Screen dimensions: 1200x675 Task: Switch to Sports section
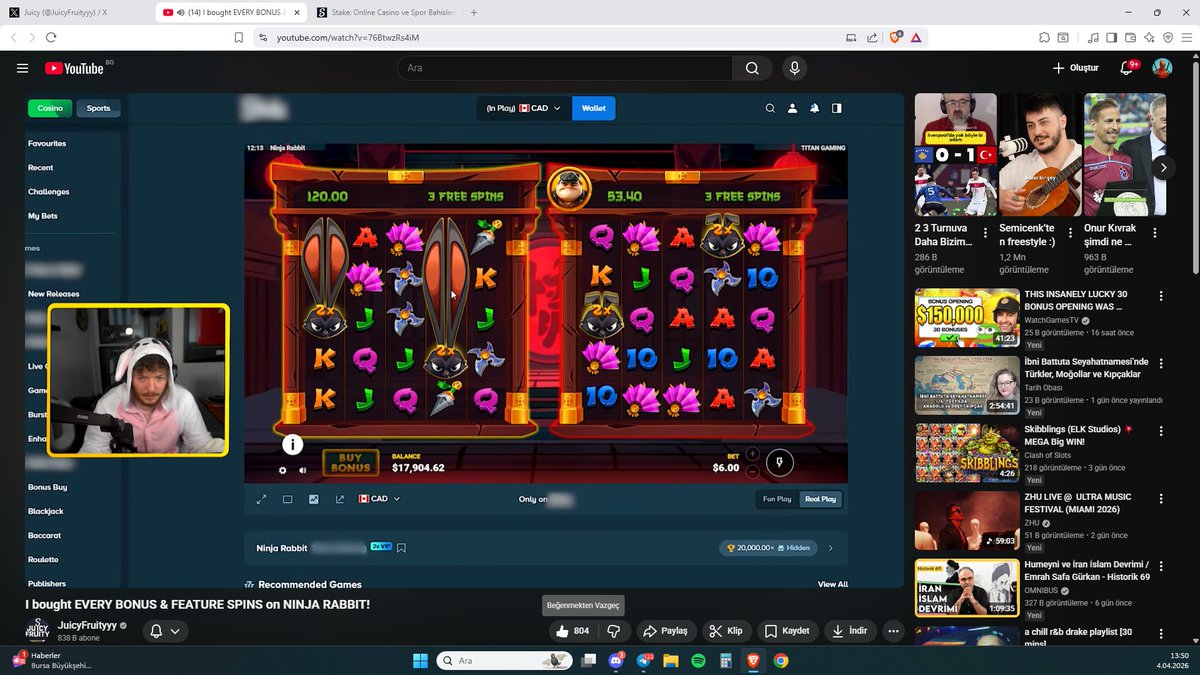coord(98,108)
